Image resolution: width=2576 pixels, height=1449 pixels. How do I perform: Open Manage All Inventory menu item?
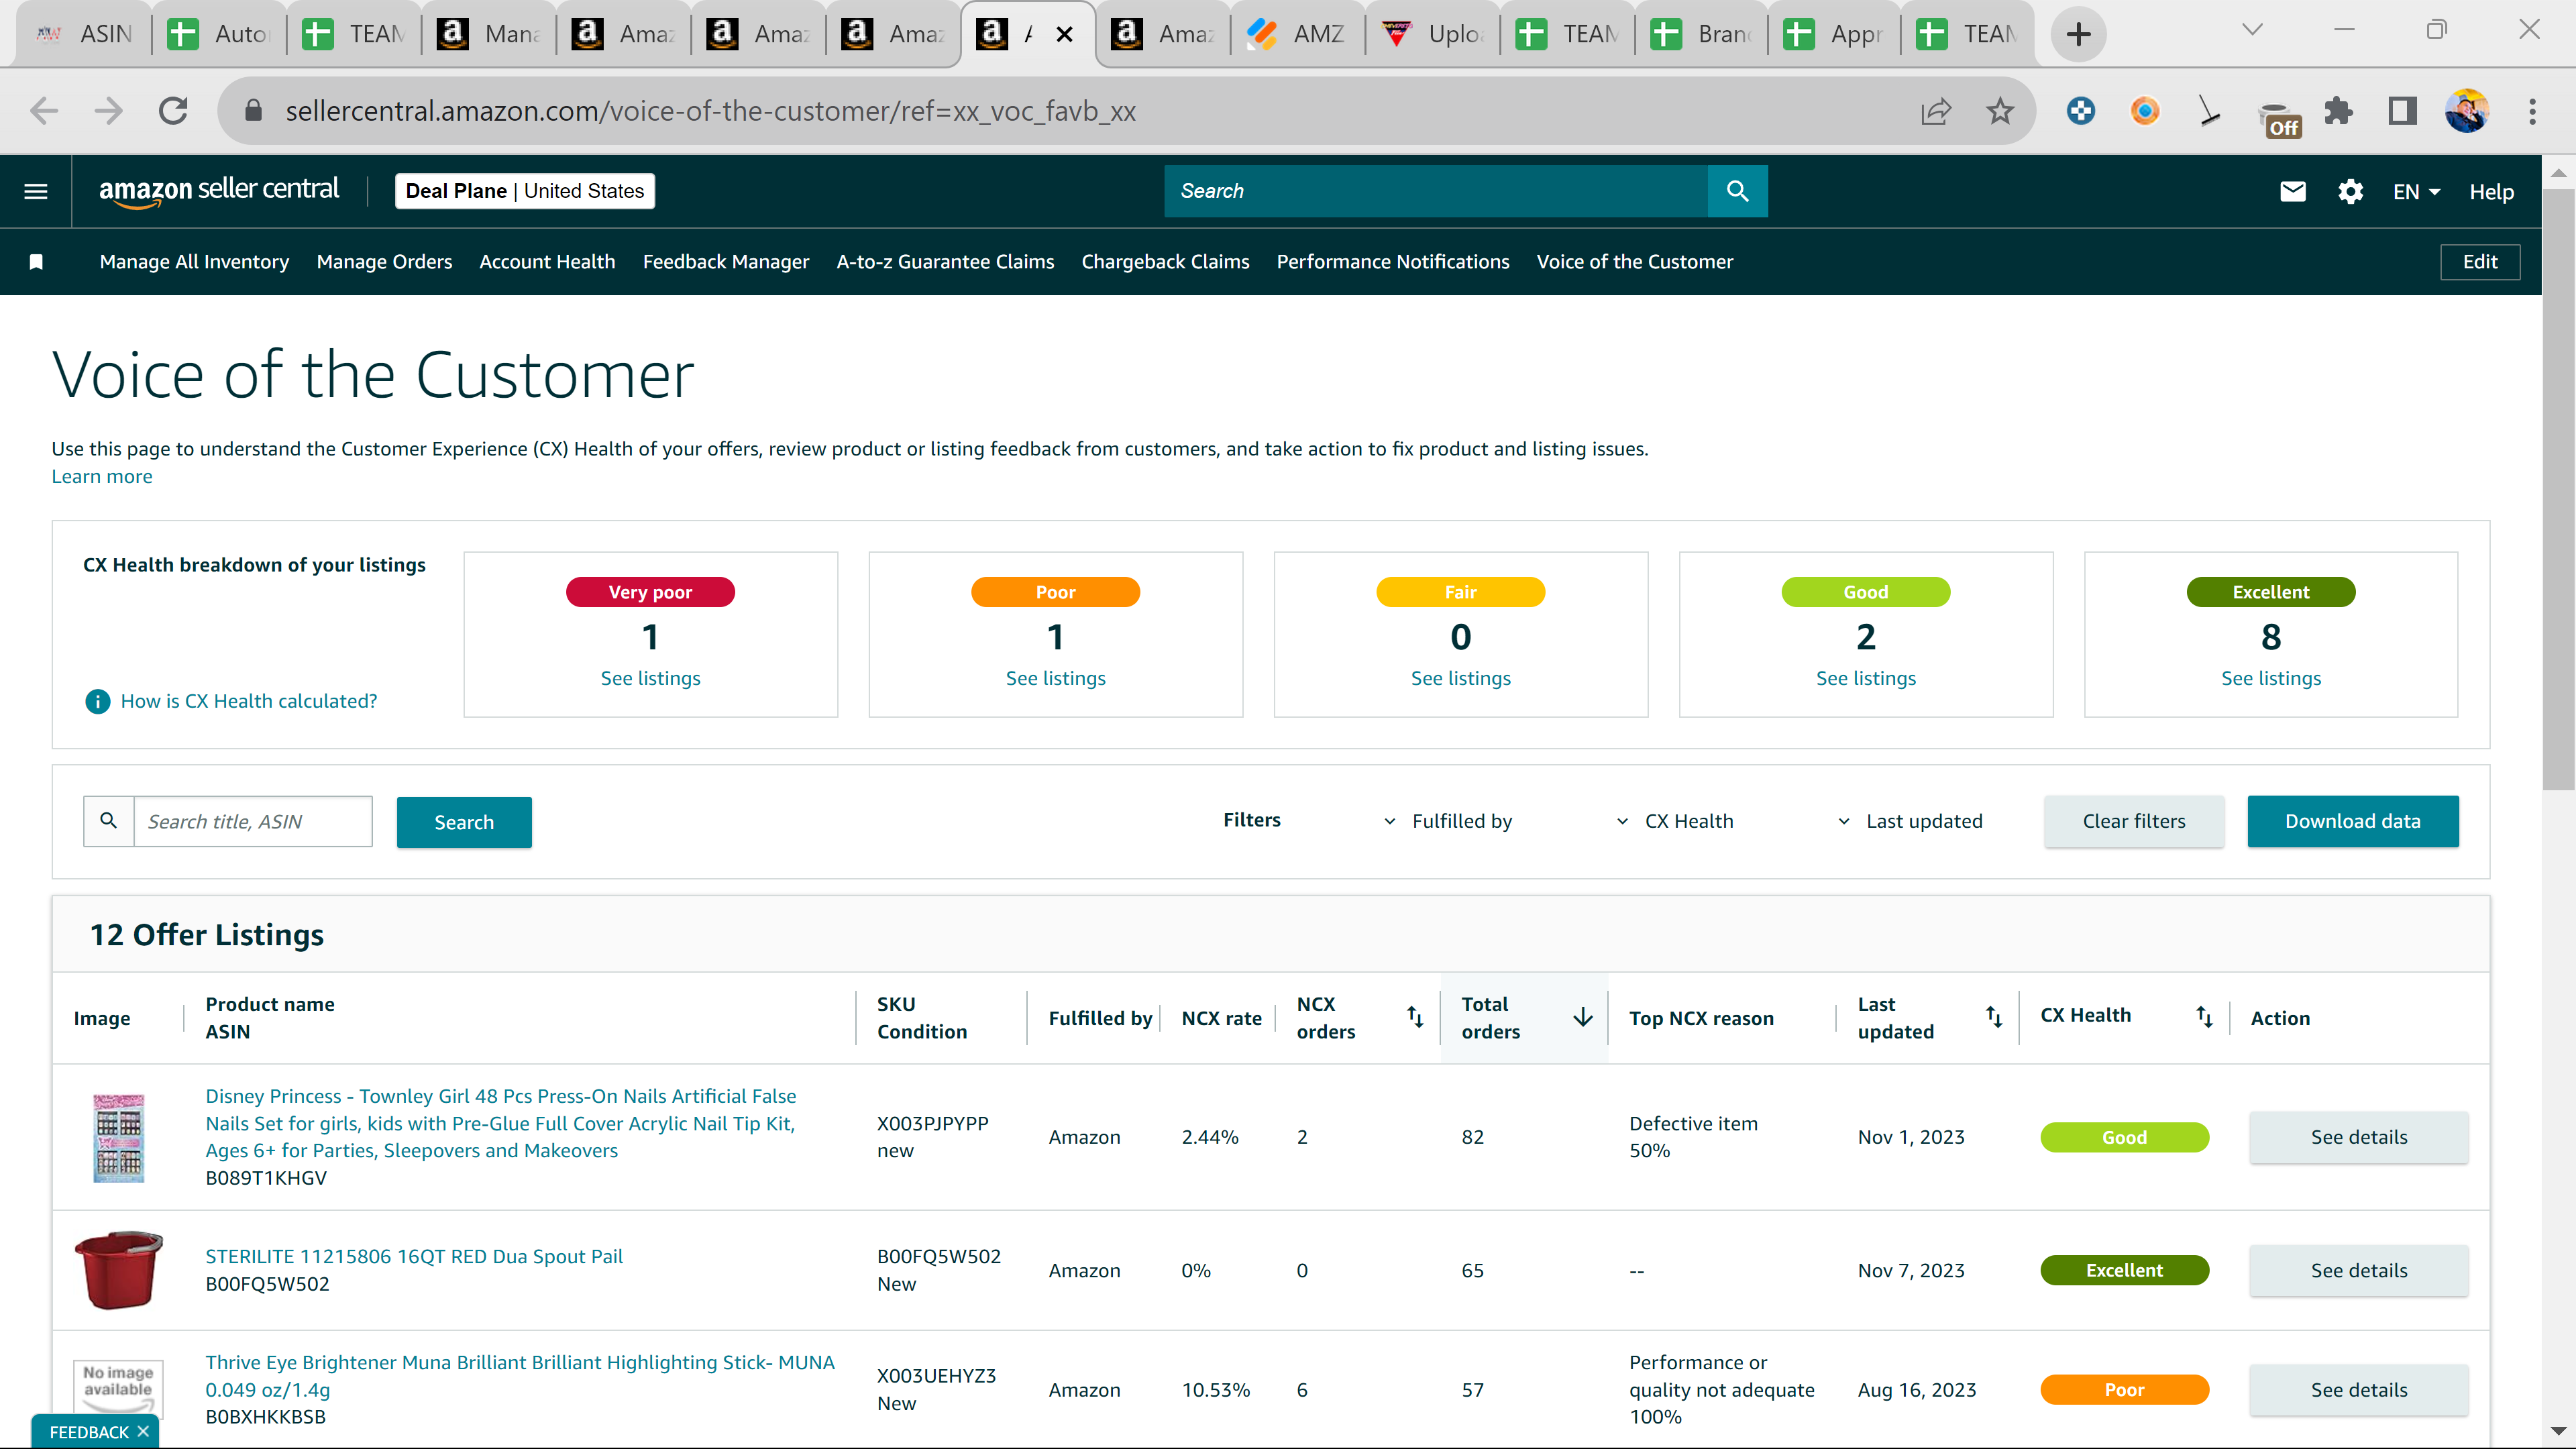click(194, 262)
